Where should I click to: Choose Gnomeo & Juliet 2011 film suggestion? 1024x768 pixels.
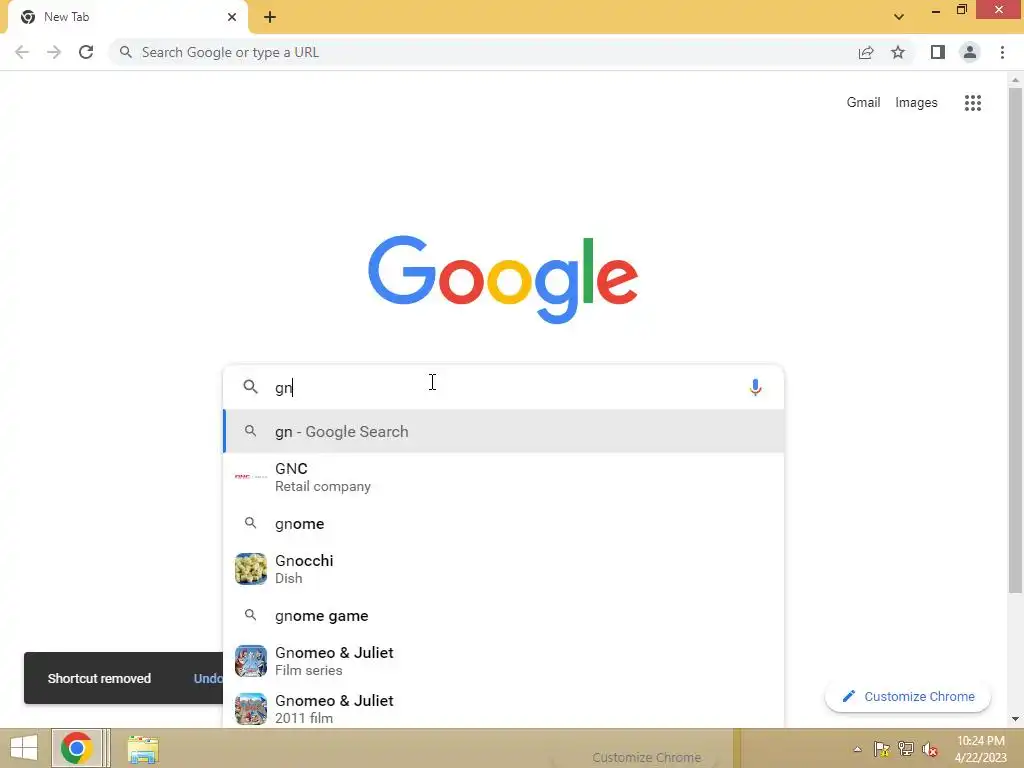coord(504,709)
